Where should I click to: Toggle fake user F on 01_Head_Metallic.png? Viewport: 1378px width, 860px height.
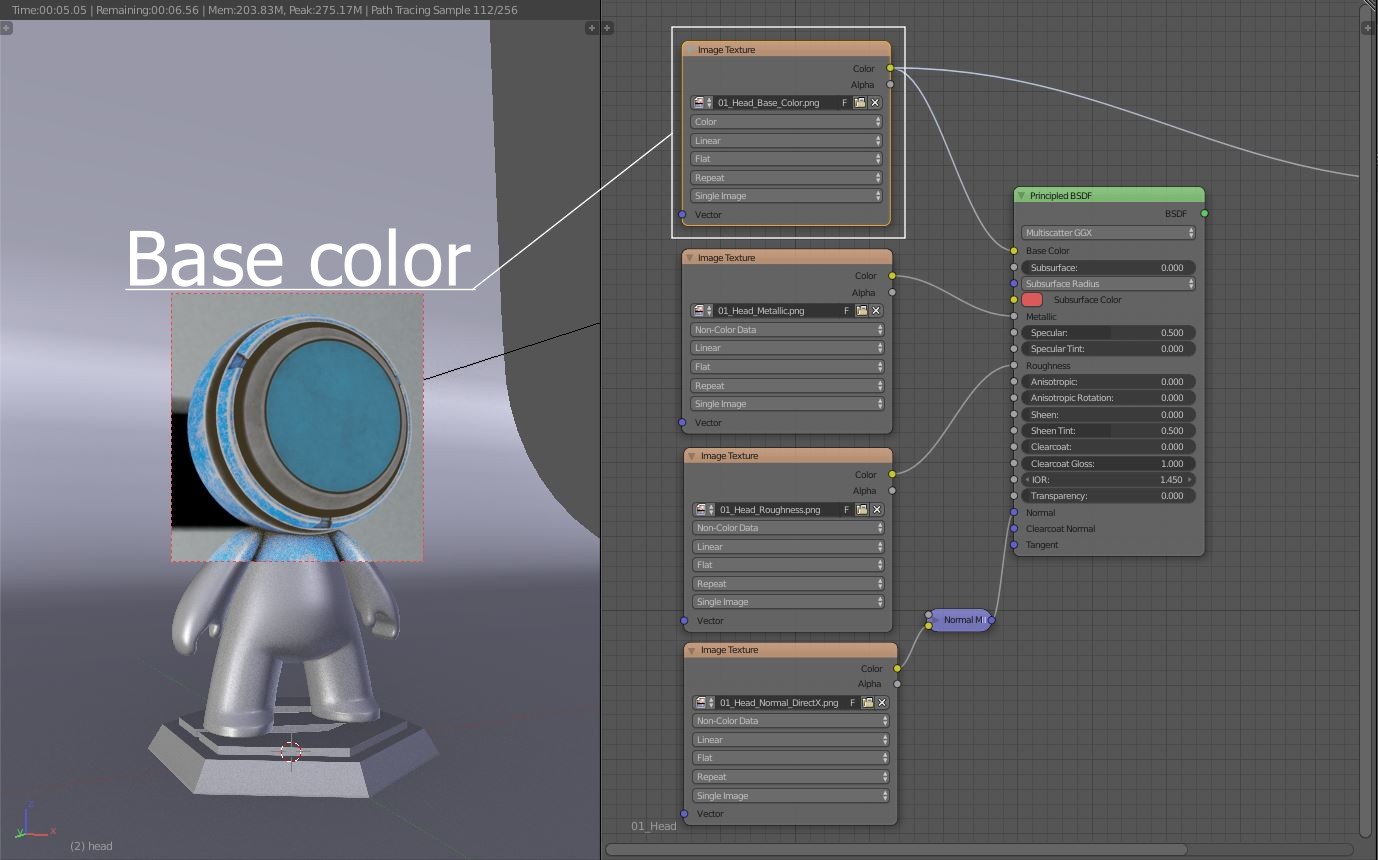pyautogui.click(x=846, y=311)
